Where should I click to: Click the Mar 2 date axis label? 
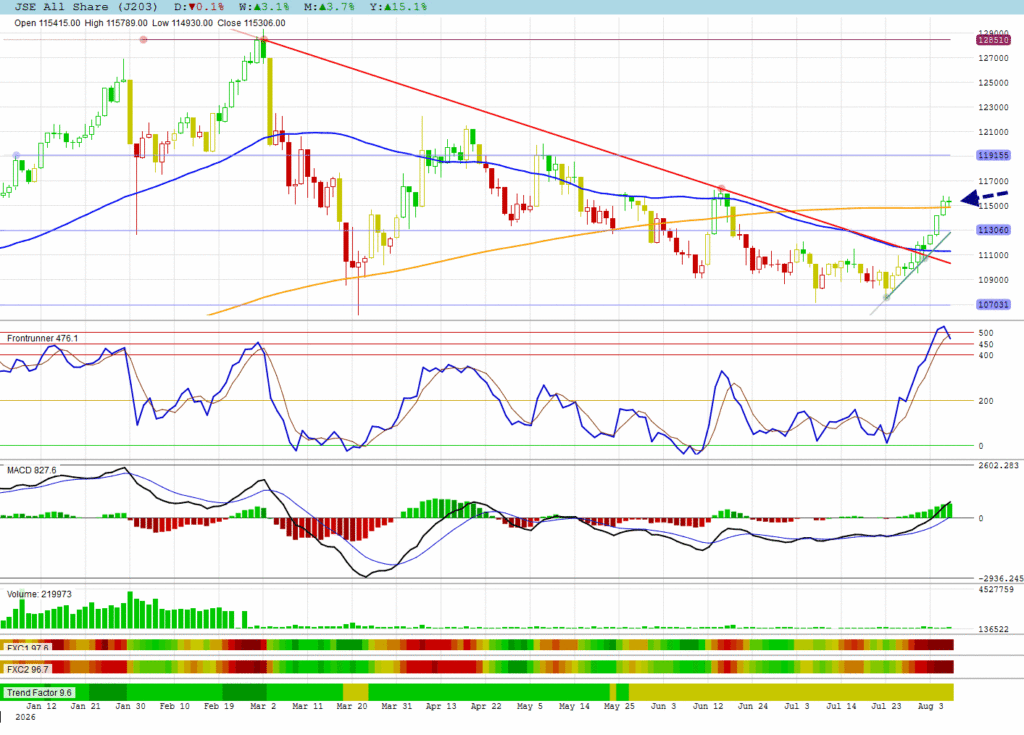(x=263, y=706)
